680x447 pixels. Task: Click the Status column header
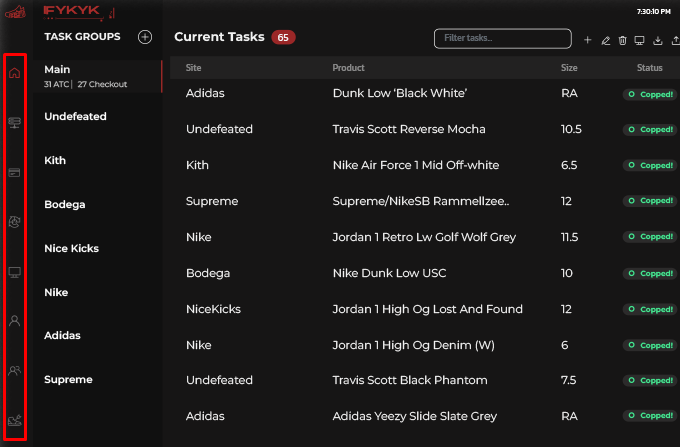[649, 68]
